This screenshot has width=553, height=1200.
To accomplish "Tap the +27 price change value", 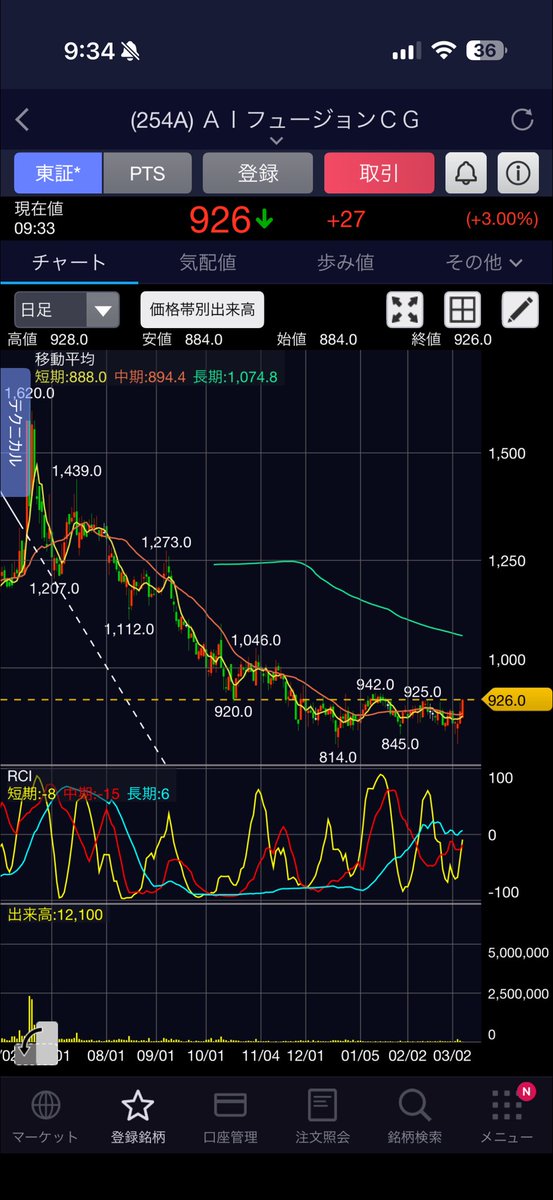I will 346,219.
